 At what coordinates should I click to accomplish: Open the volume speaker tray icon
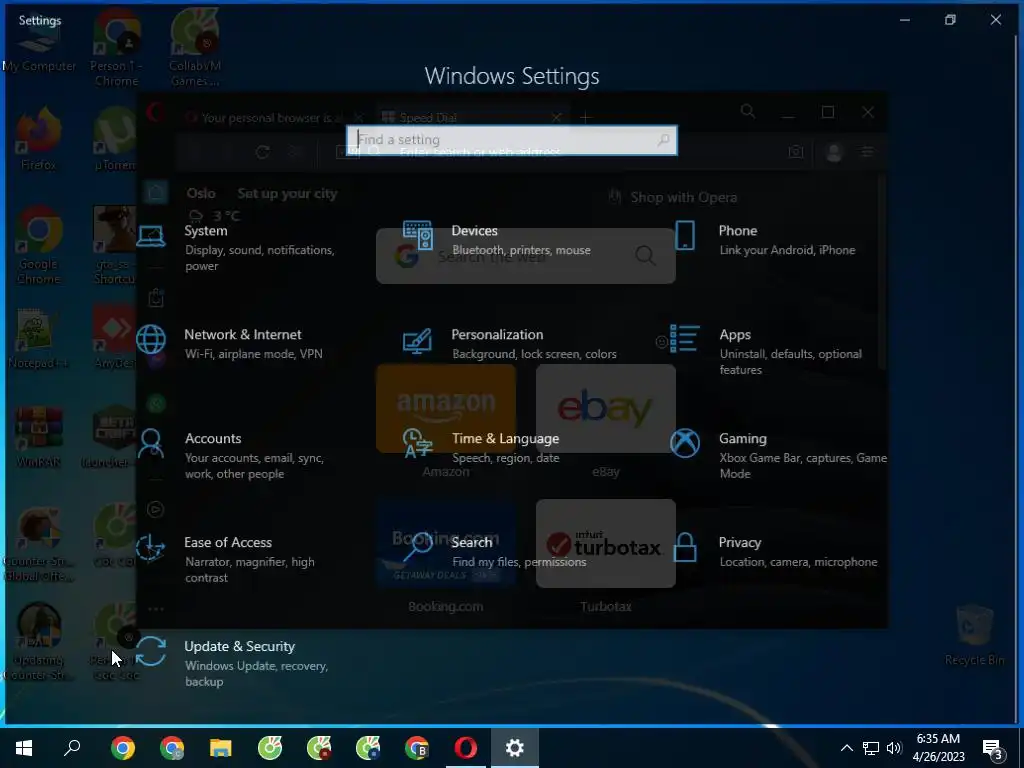(894, 748)
